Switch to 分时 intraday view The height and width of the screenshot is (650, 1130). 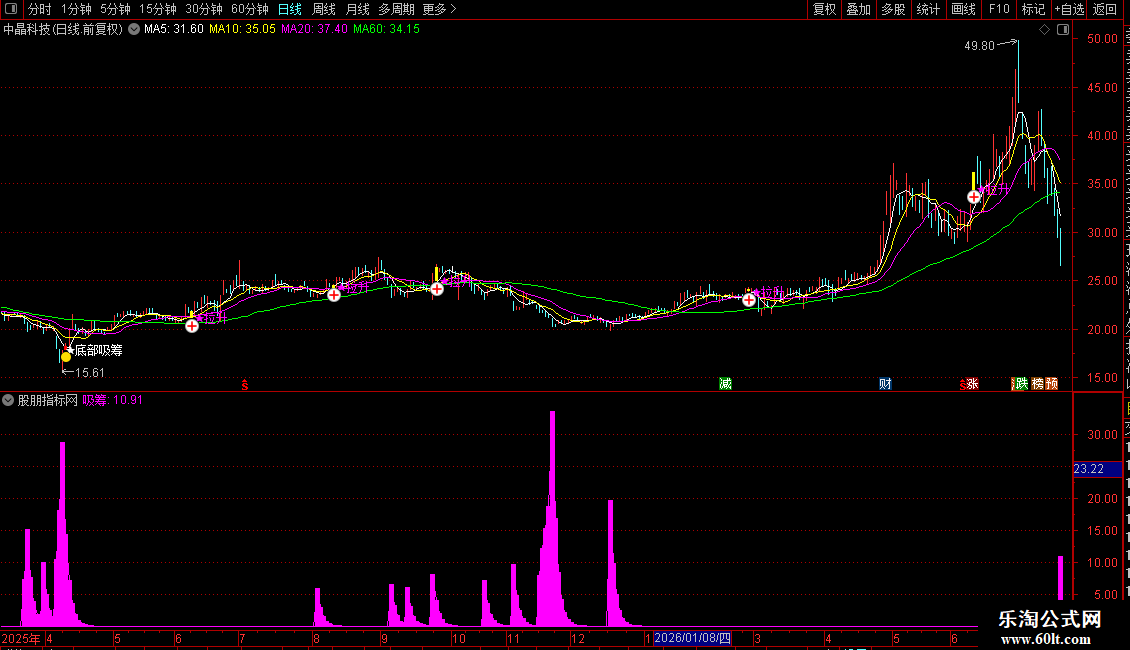coord(40,9)
